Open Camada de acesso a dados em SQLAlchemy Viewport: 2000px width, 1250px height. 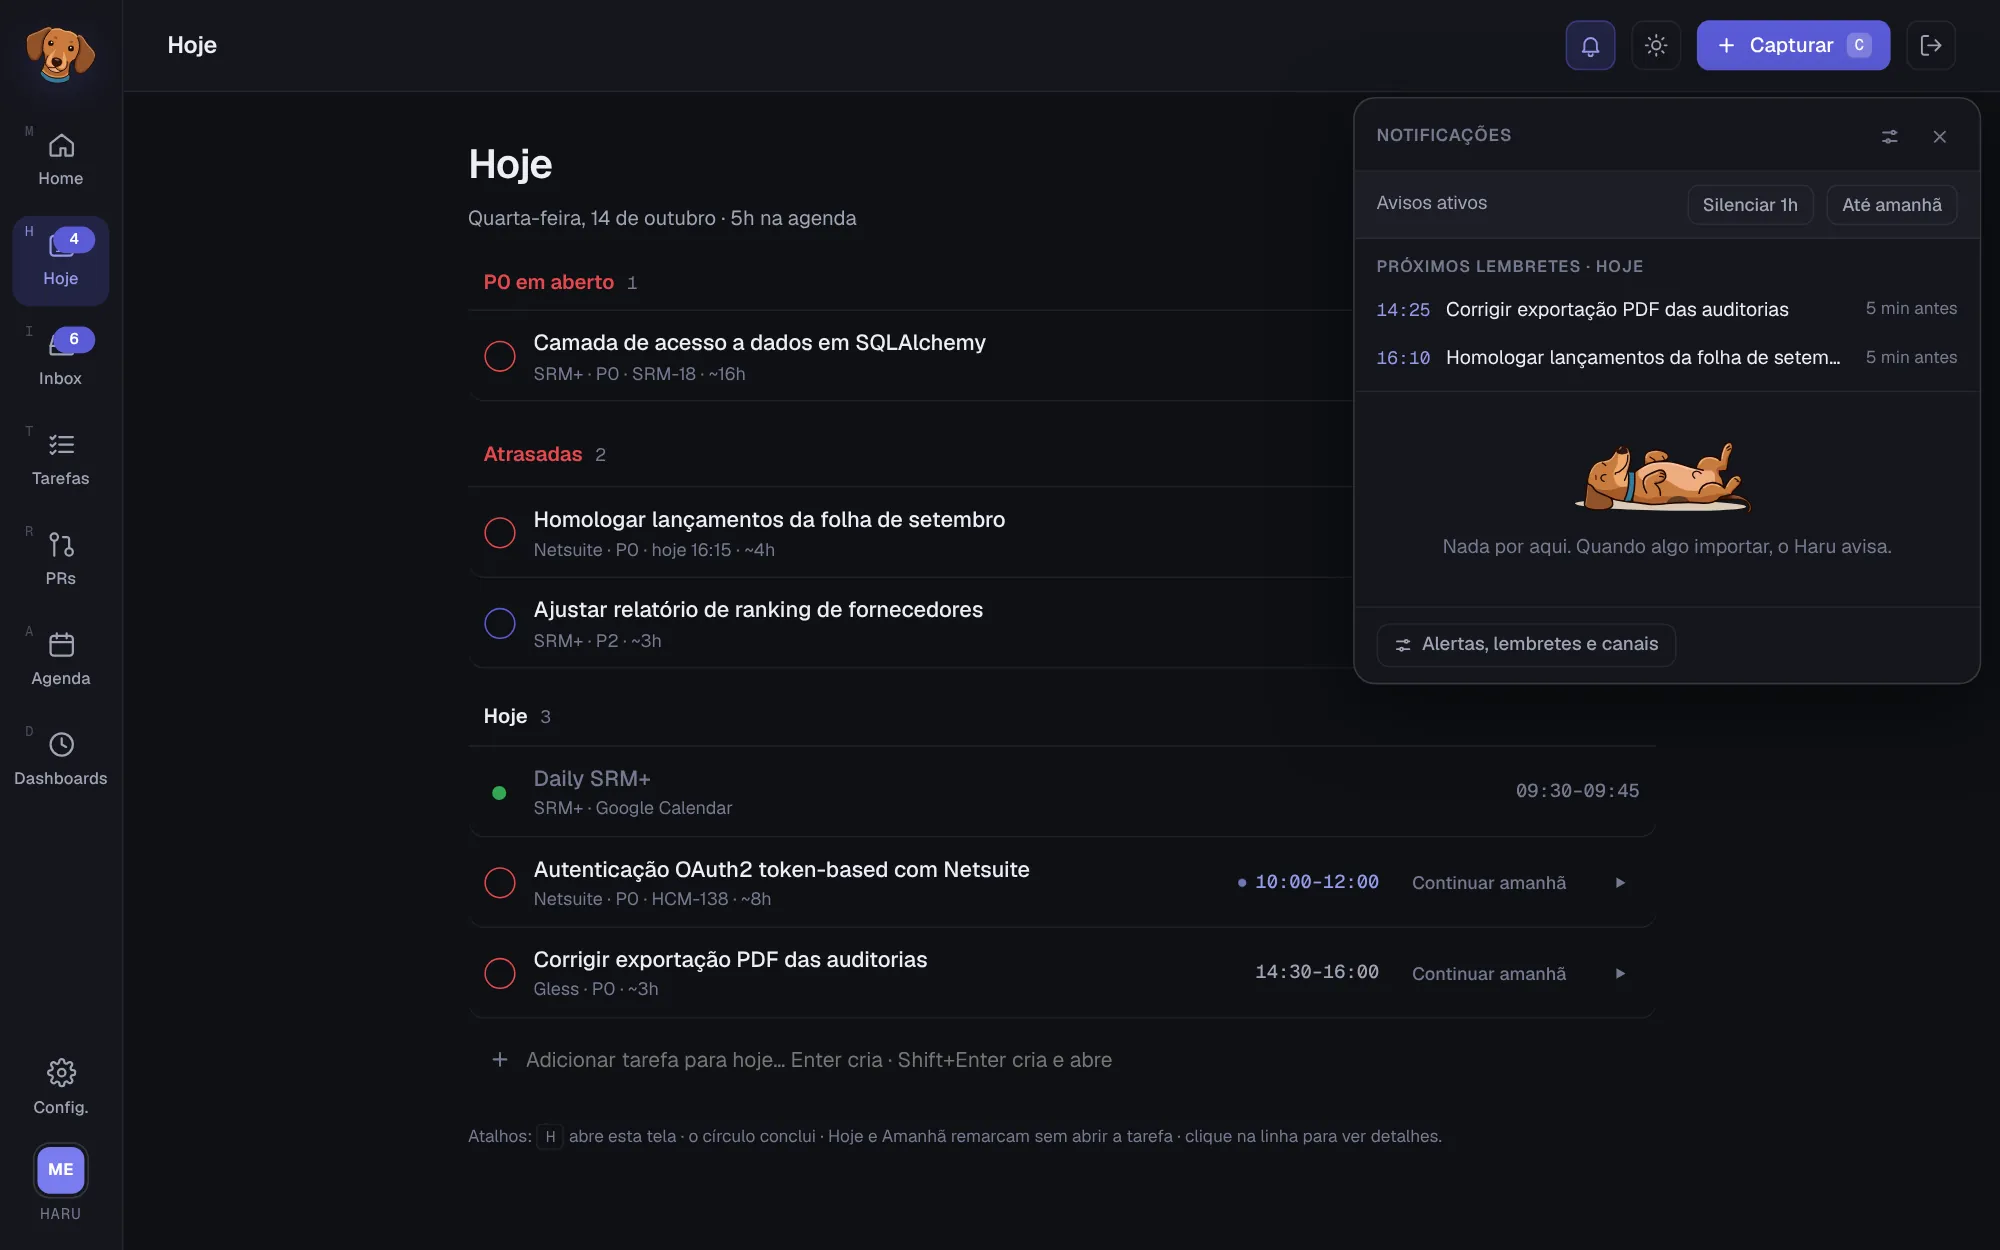point(759,342)
